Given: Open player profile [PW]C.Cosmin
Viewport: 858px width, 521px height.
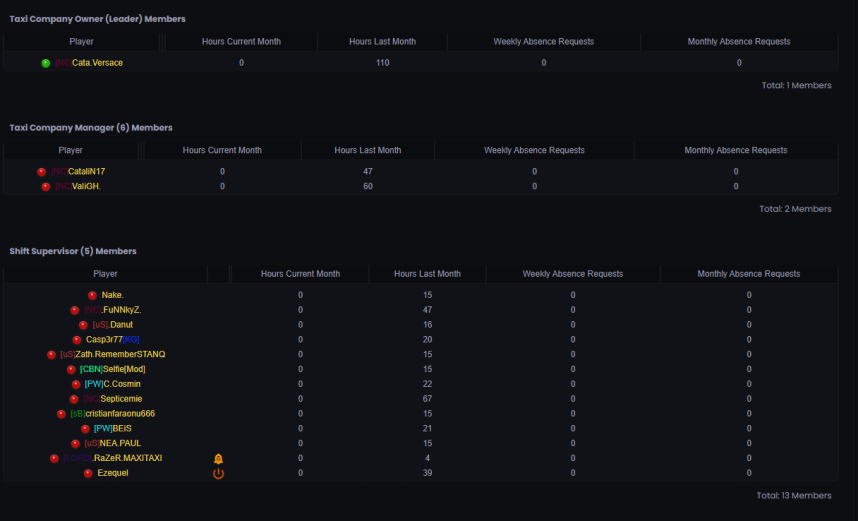Looking at the screenshot, I should coord(113,384).
